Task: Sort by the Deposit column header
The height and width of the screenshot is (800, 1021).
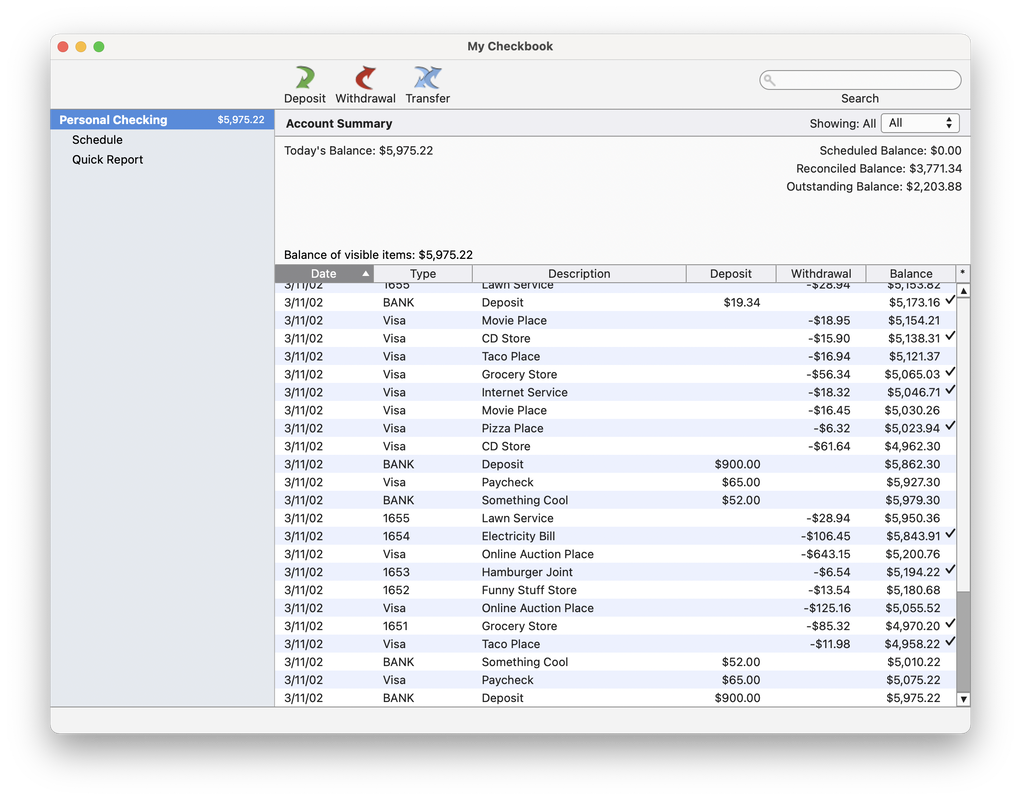Action: (731, 274)
